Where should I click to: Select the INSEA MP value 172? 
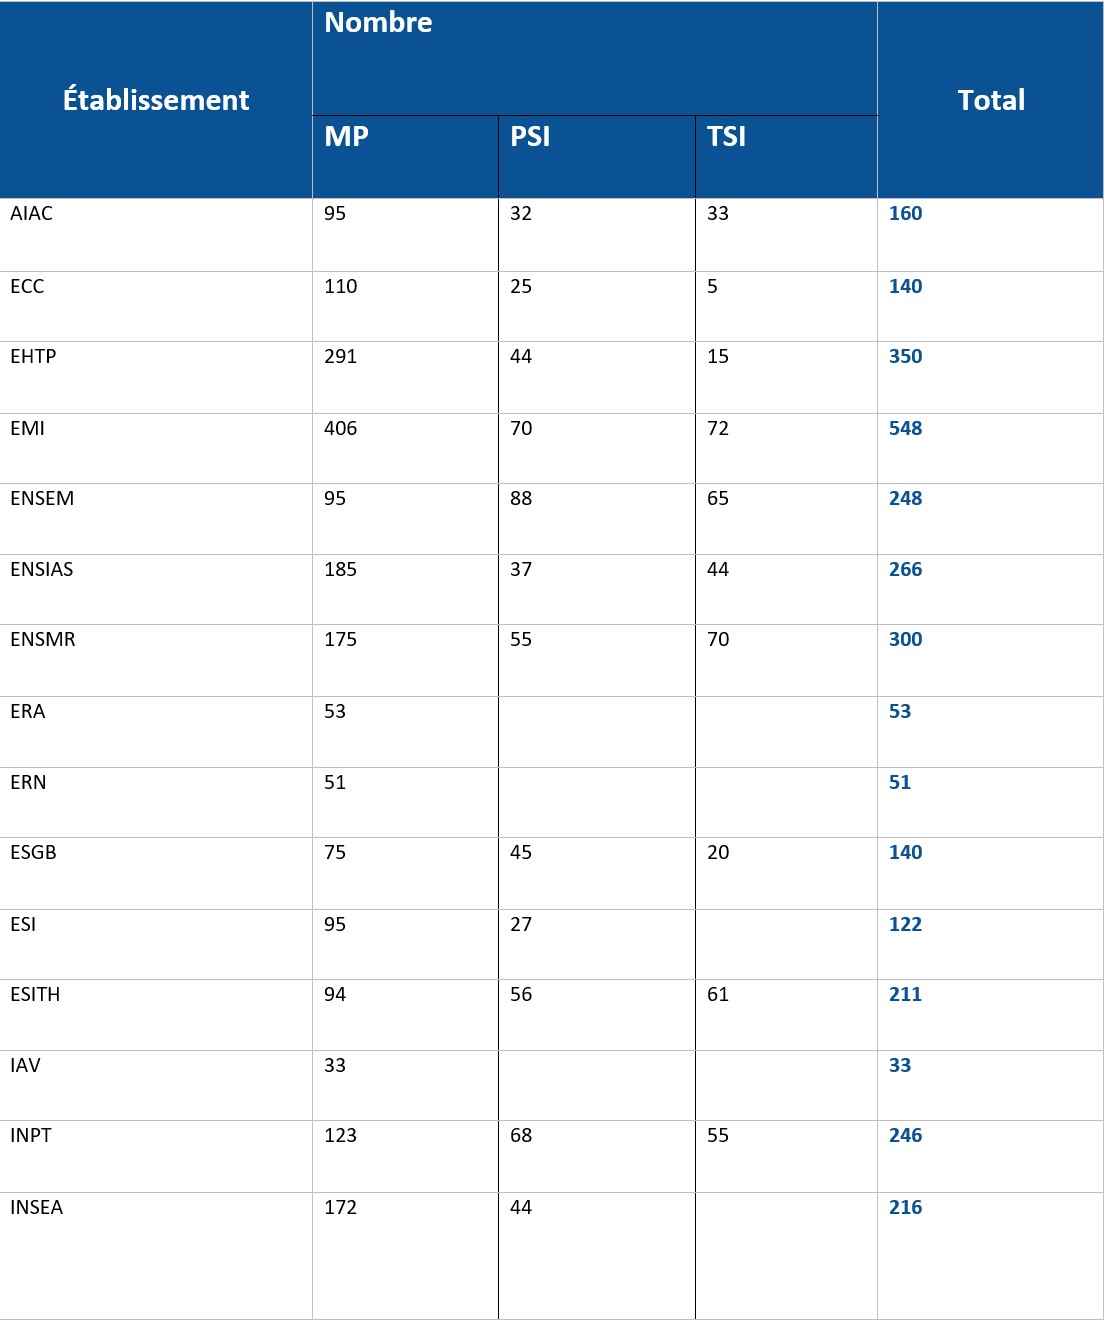(x=340, y=1207)
